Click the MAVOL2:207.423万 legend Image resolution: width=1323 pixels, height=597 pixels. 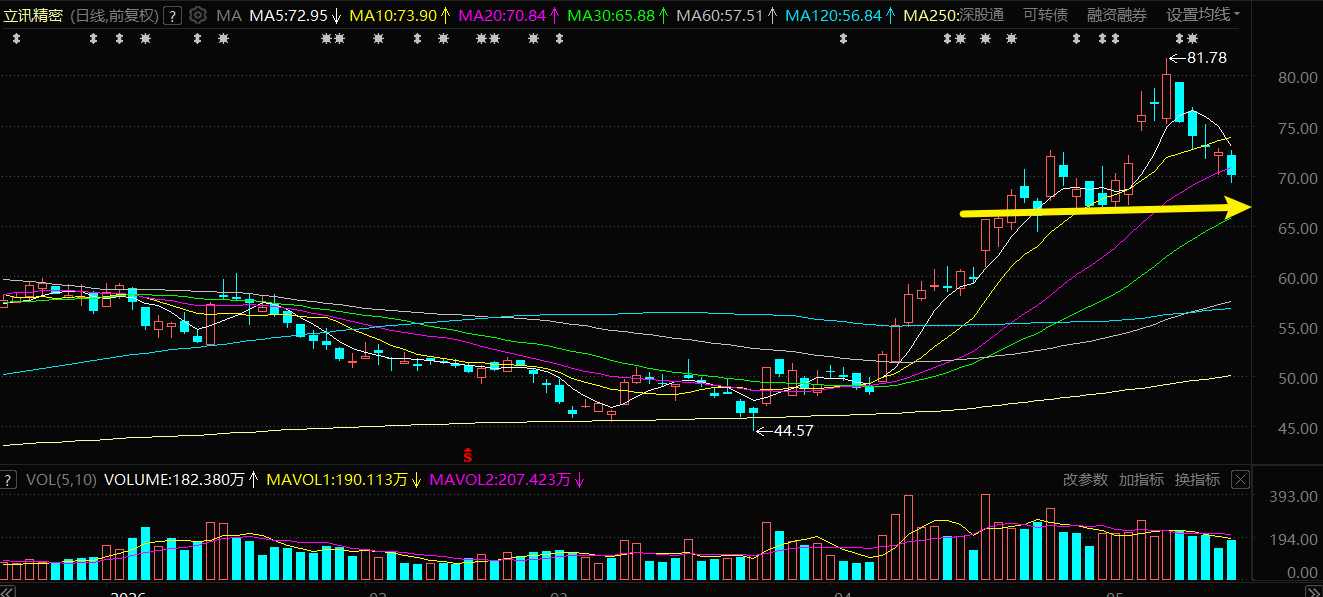pos(499,480)
